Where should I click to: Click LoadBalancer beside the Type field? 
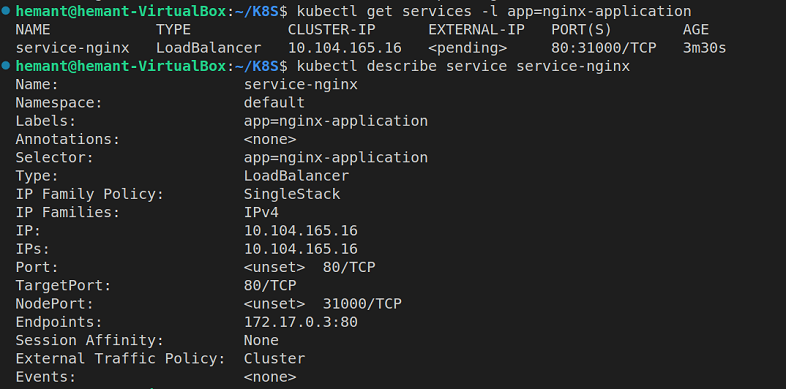pos(296,176)
